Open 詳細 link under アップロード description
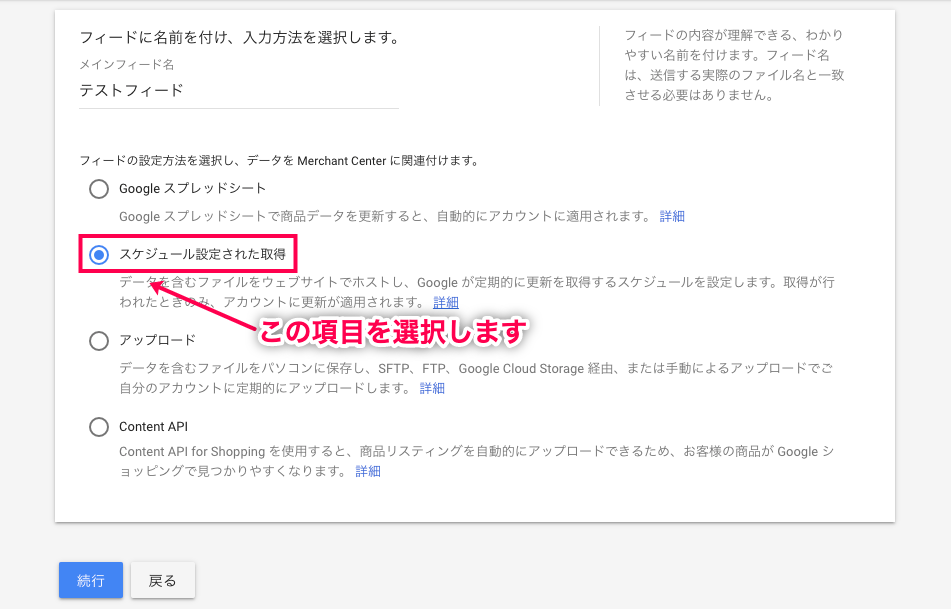951x609 pixels. [x=432, y=388]
